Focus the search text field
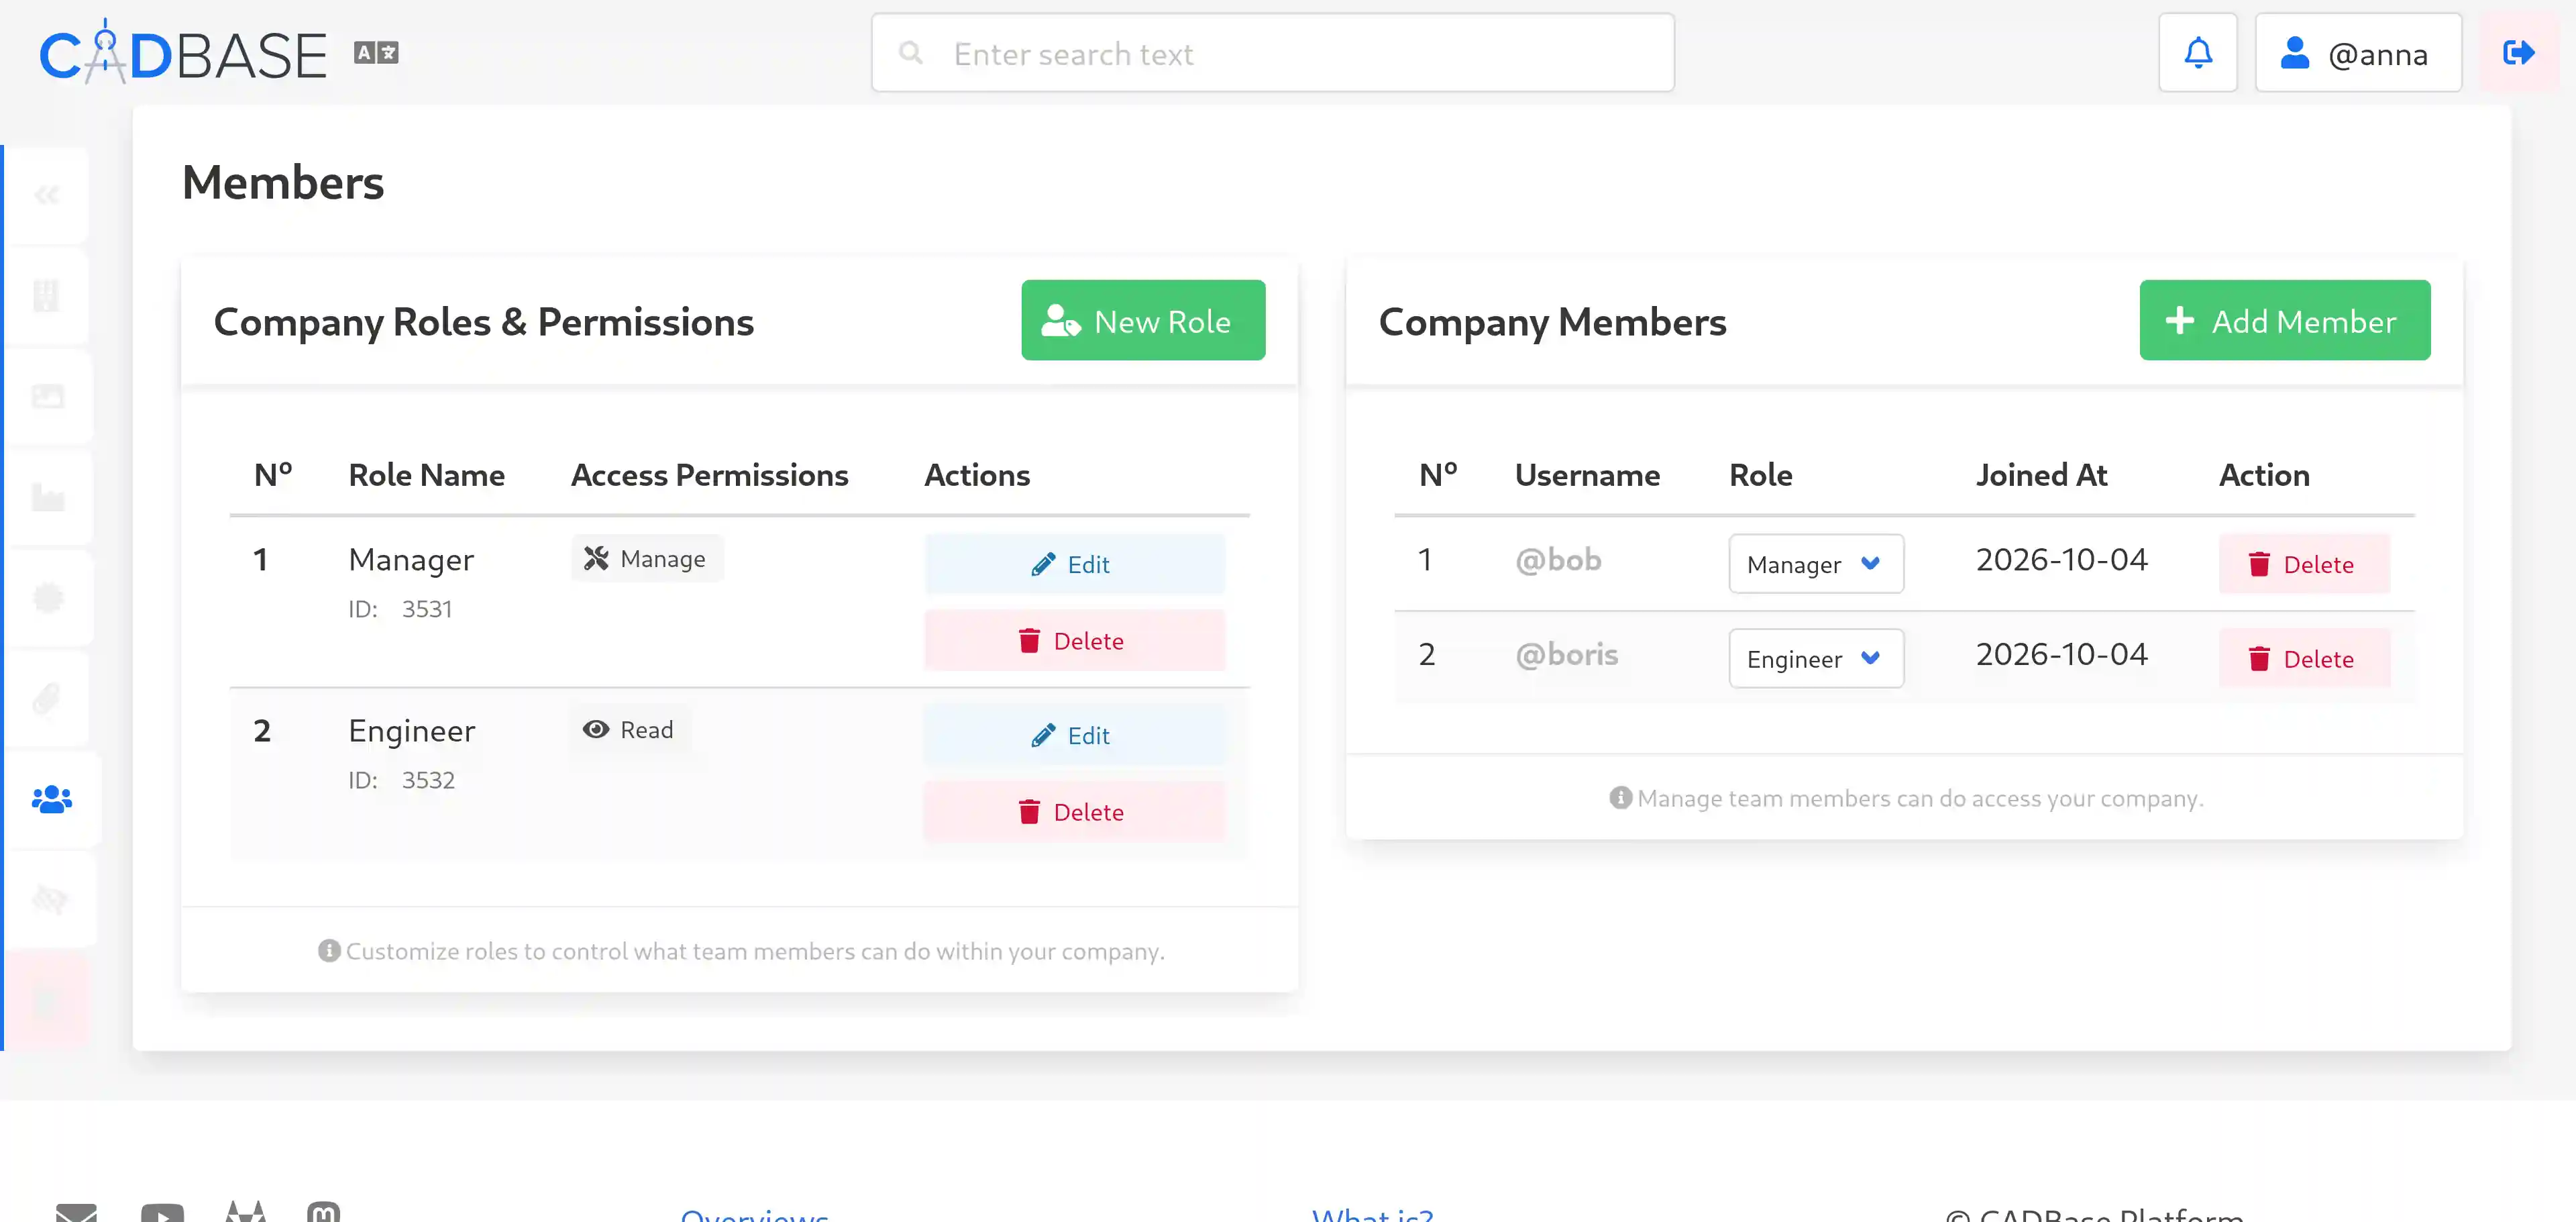 1272,53
